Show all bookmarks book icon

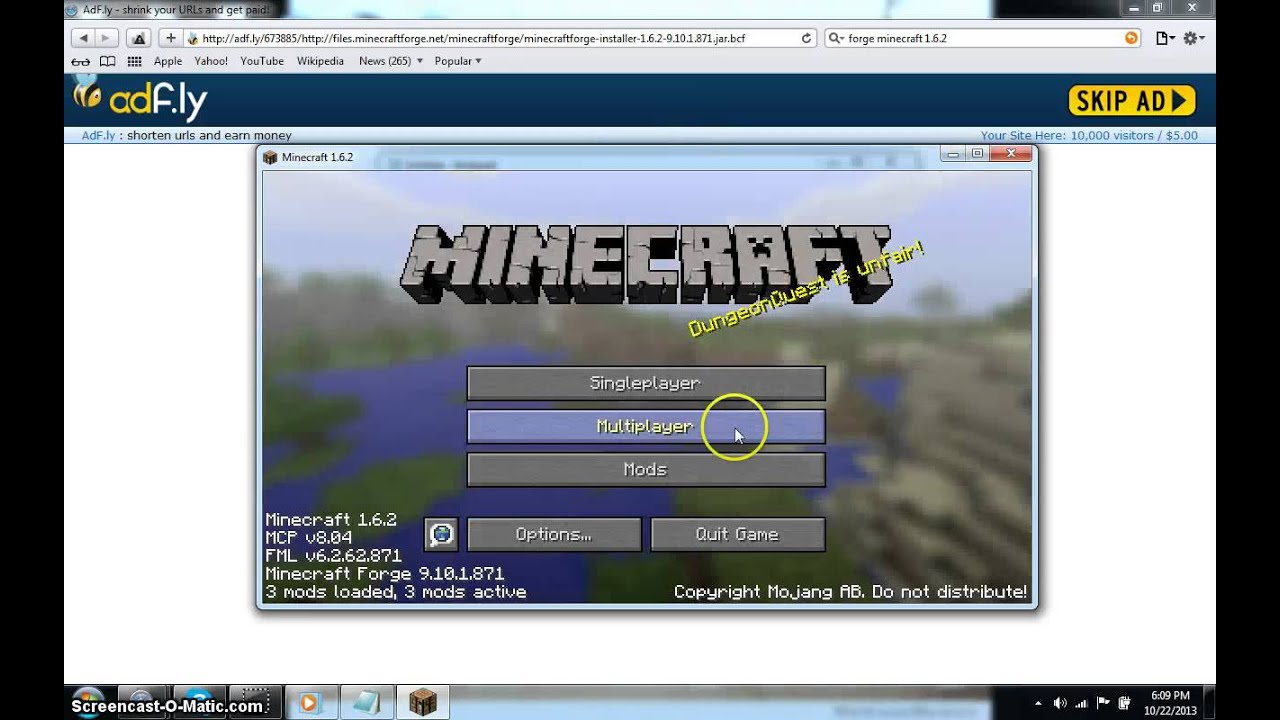[107, 61]
